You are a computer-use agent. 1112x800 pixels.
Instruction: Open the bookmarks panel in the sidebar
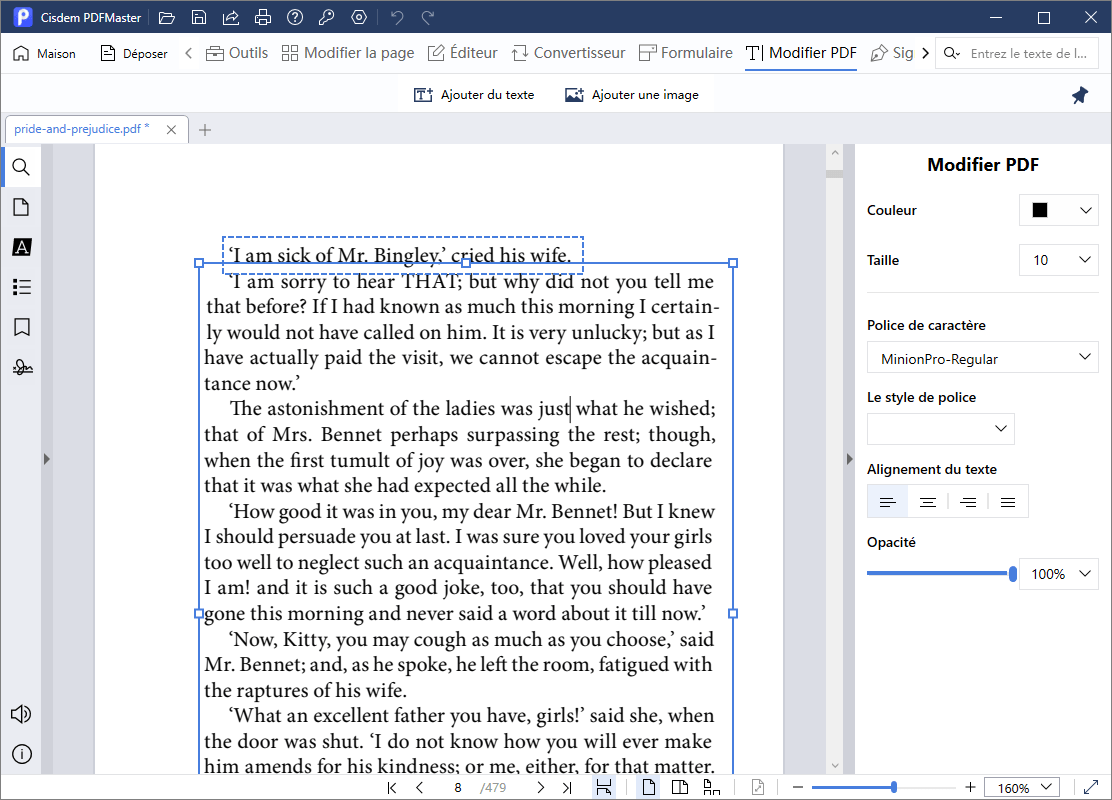pyautogui.click(x=22, y=327)
